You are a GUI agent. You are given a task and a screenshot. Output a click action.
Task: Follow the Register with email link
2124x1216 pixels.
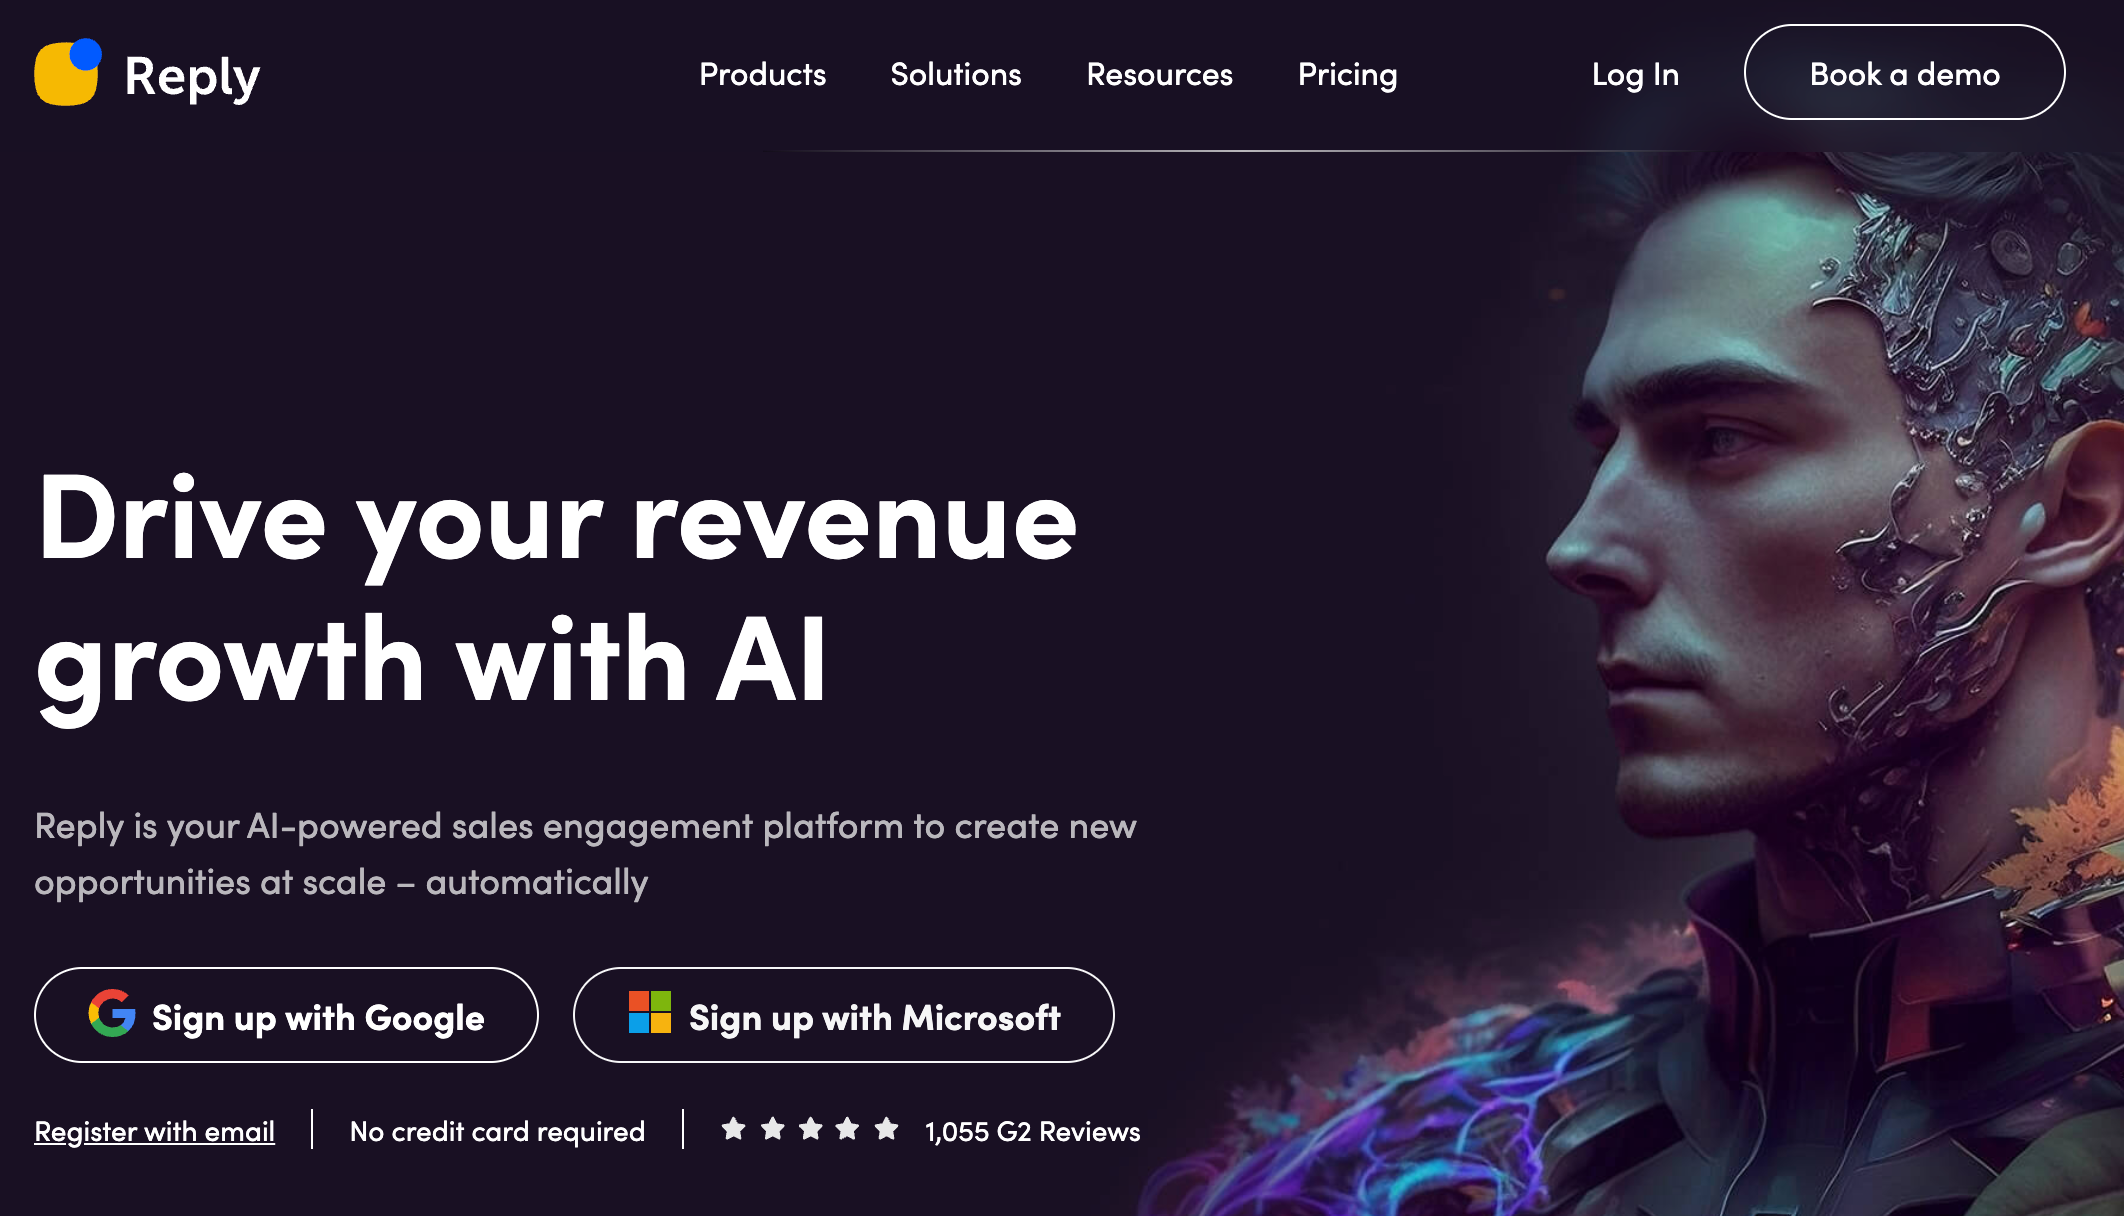(155, 1131)
